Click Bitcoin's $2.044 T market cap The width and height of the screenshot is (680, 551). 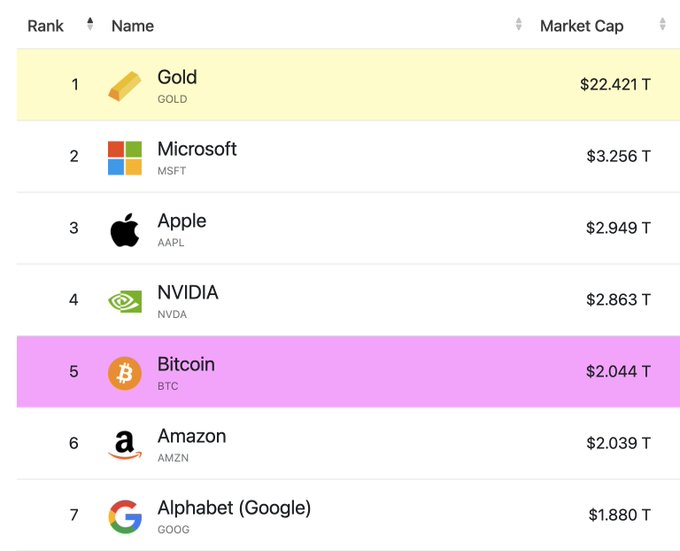618,372
